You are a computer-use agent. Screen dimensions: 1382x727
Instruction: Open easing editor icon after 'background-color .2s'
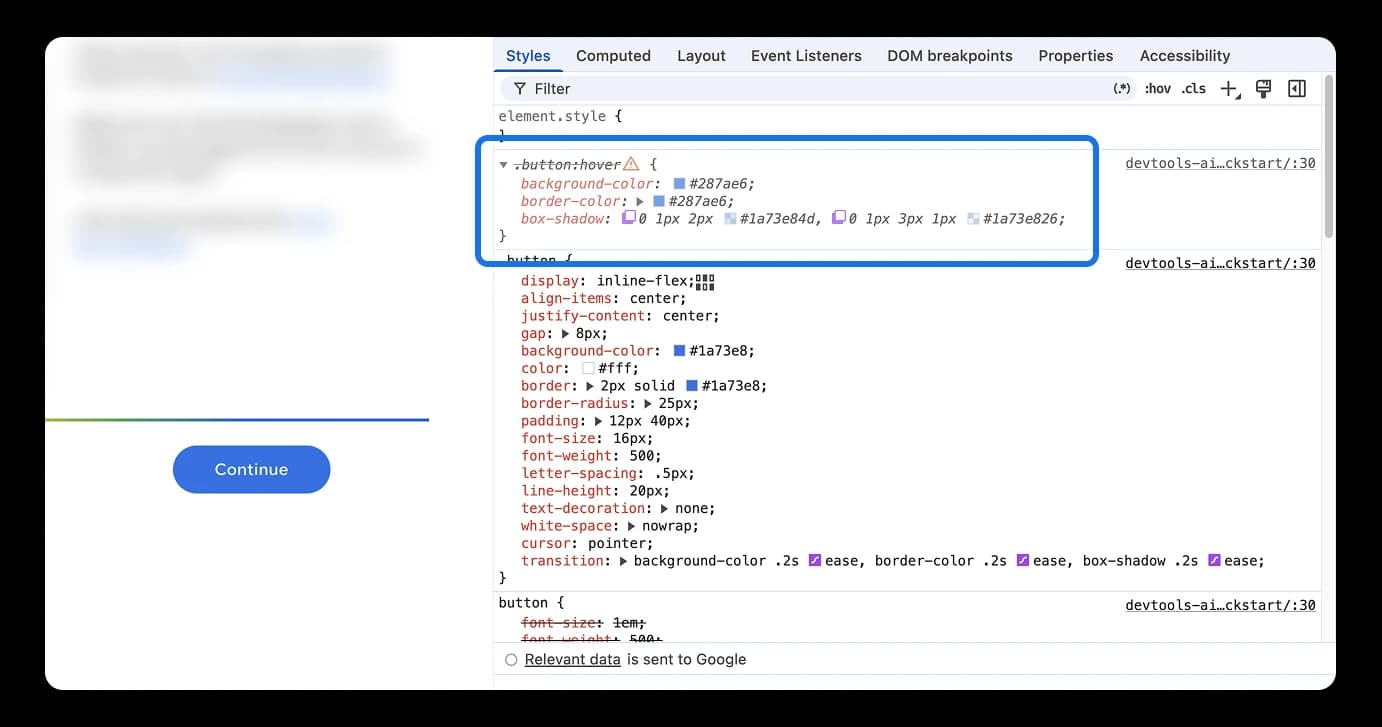(x=815, y=561)
